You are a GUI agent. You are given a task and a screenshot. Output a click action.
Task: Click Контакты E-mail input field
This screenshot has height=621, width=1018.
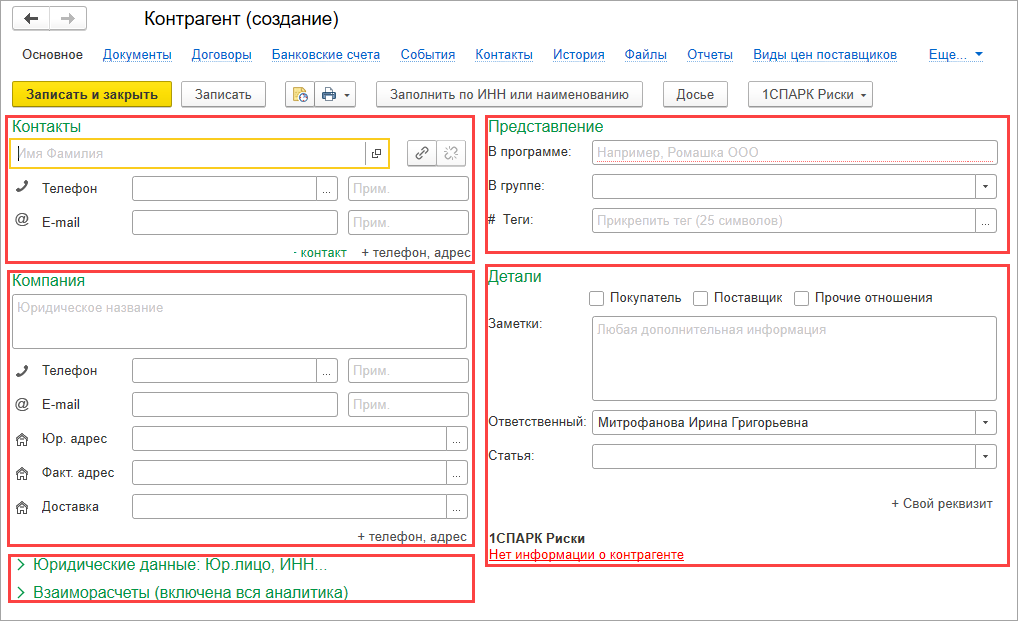coord(235,223)
